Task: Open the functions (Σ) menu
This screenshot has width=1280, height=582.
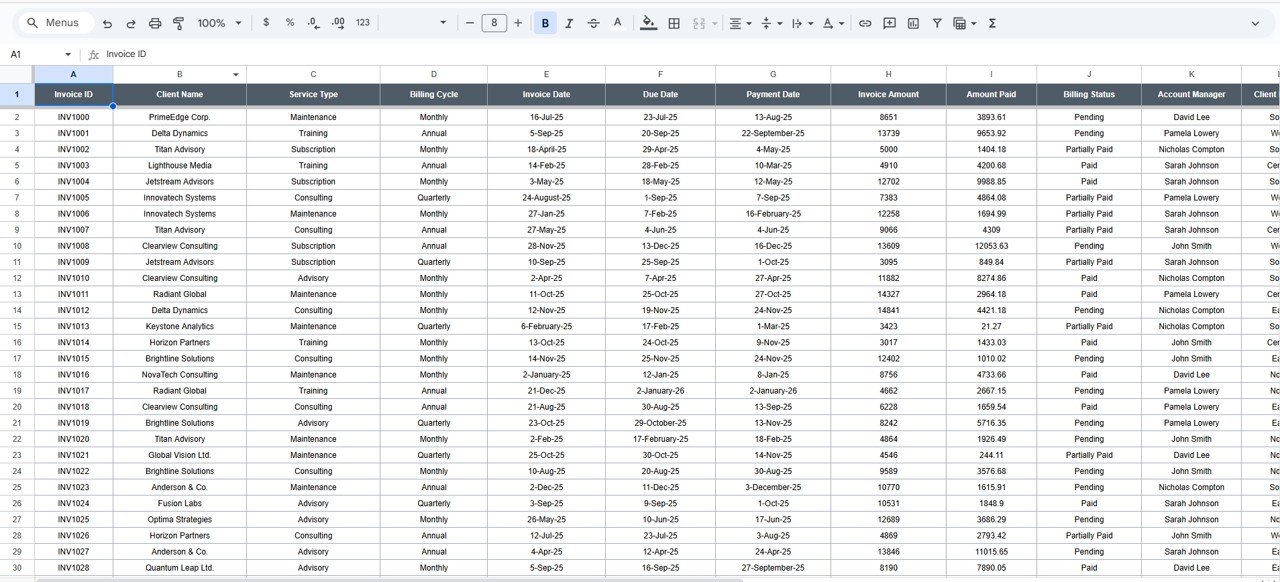Action: [991, 21]
